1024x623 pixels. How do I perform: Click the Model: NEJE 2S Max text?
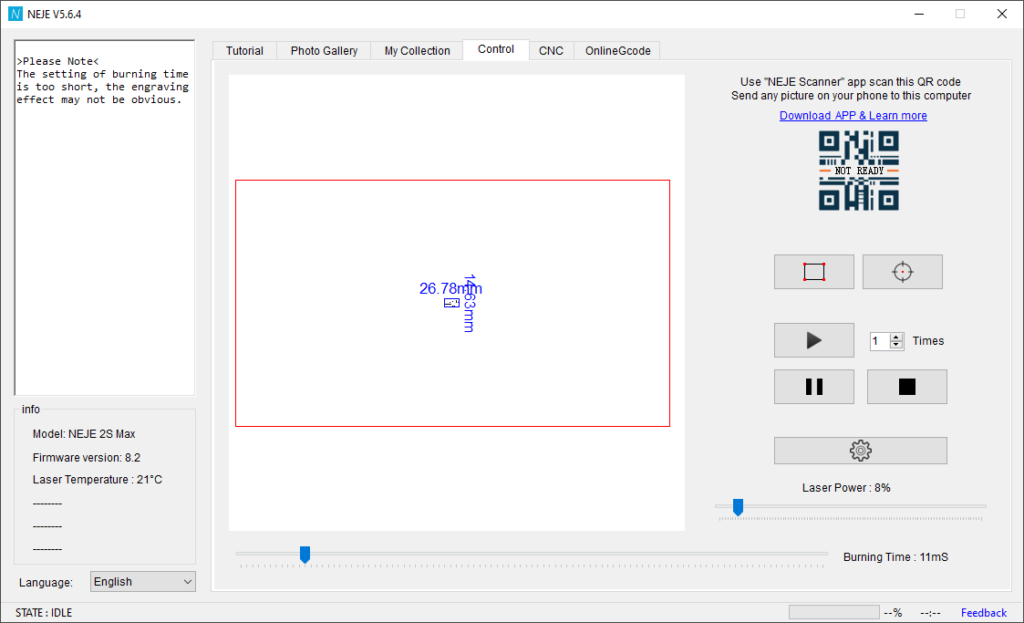[x=84, y=434]
